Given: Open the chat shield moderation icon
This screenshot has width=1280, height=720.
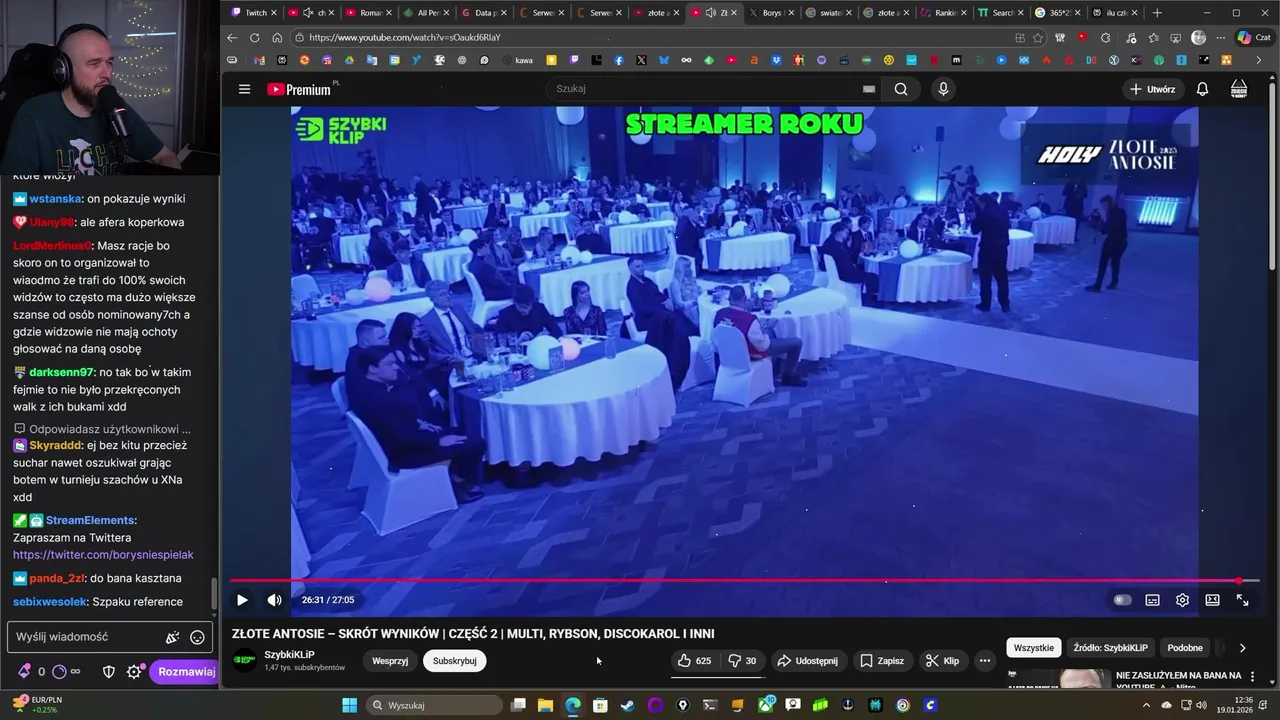Looking at the screenshot, I should (109, 672).
